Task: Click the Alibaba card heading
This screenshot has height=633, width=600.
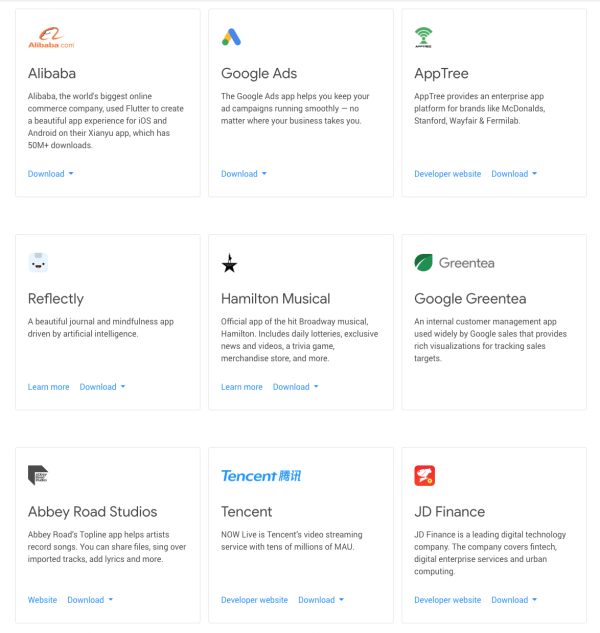Action: click(52, 73)
